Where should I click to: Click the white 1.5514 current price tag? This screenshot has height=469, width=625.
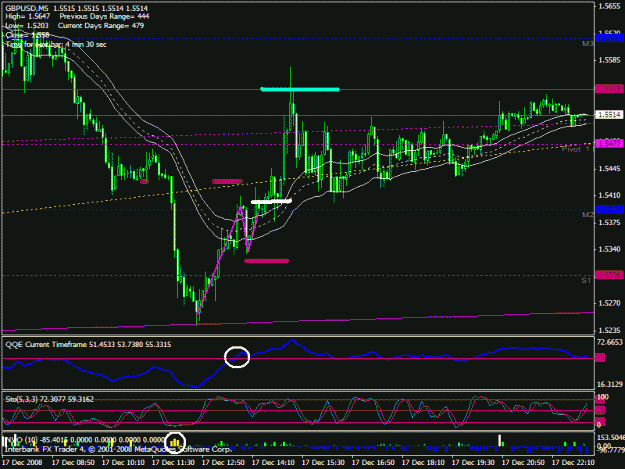point(609,115)
